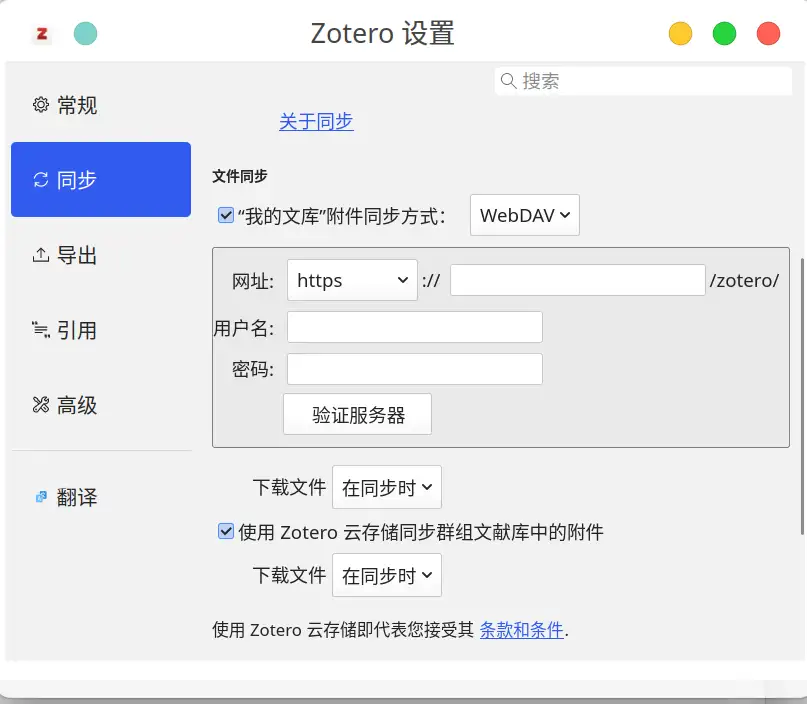Open the 条款和条件 link
Screen dimensions: 807x704
coord(521,630)
